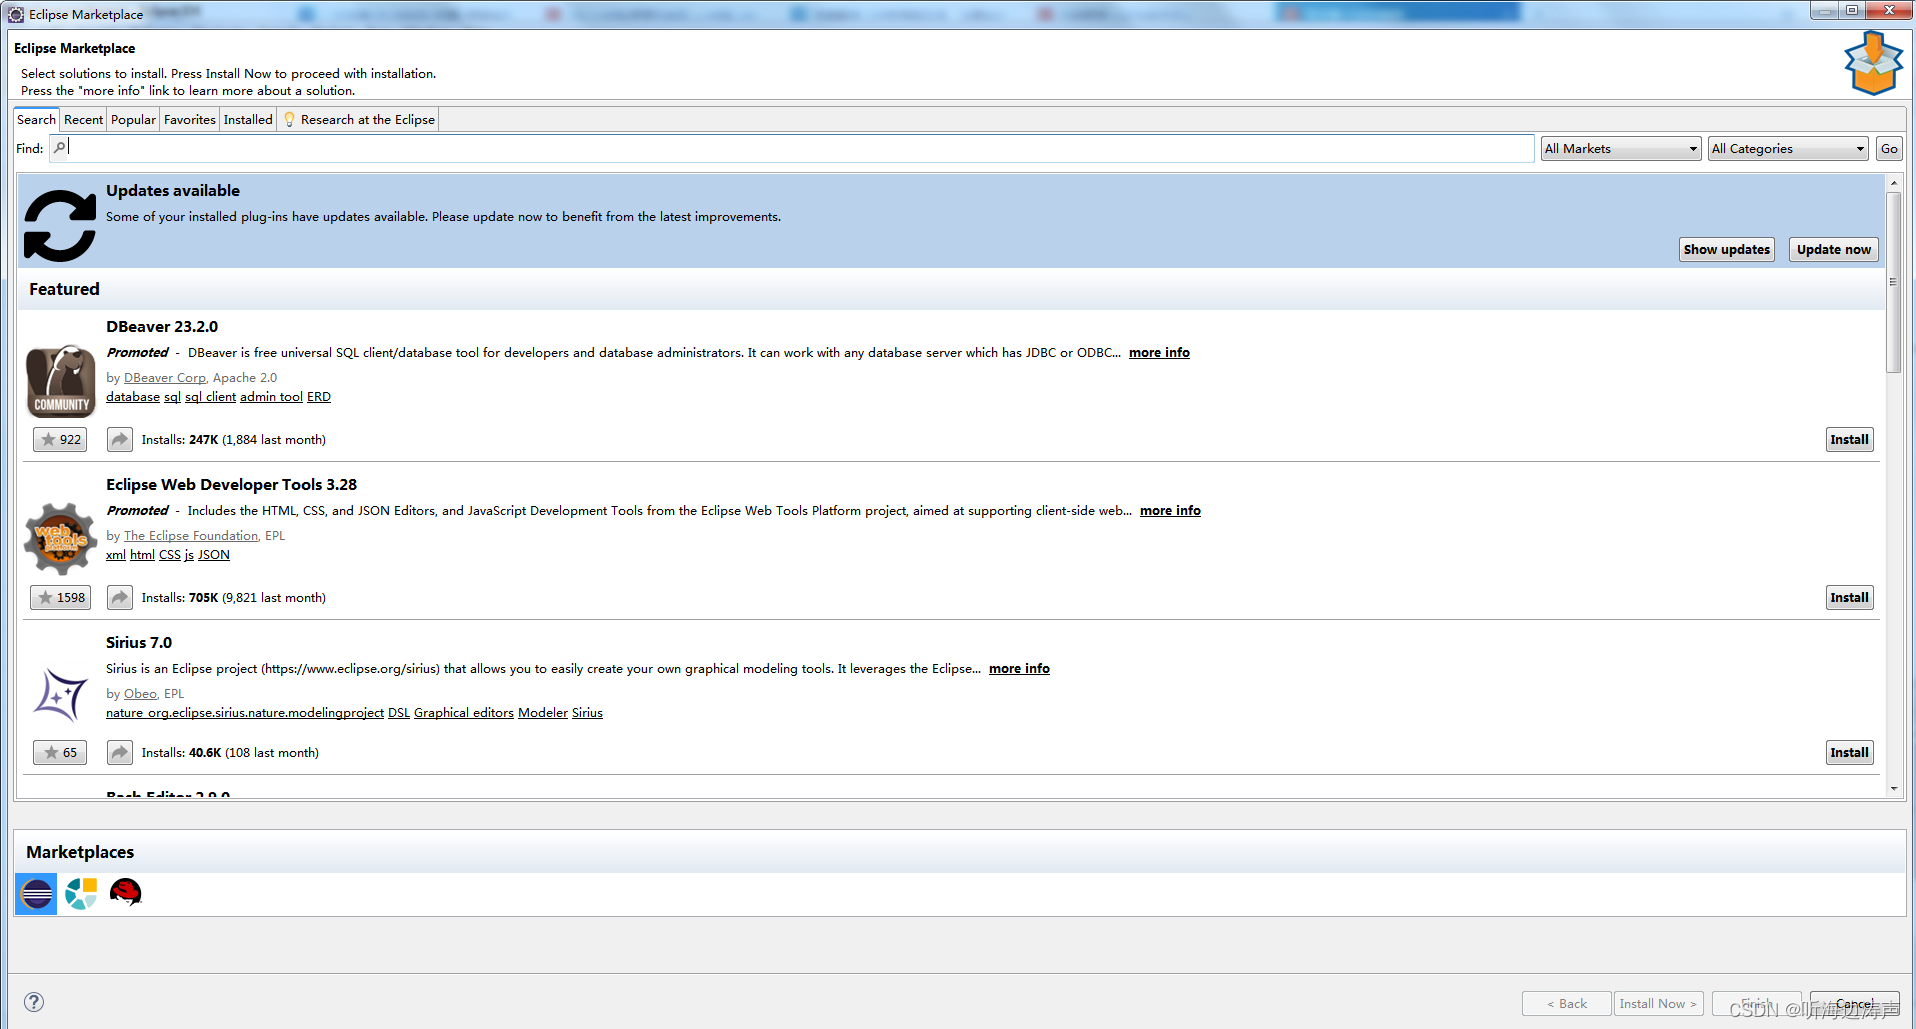The height and width of the screenshot is (1029, 1916).
Task: Click the Eclipse icon in the title bar
Action: 16,14
